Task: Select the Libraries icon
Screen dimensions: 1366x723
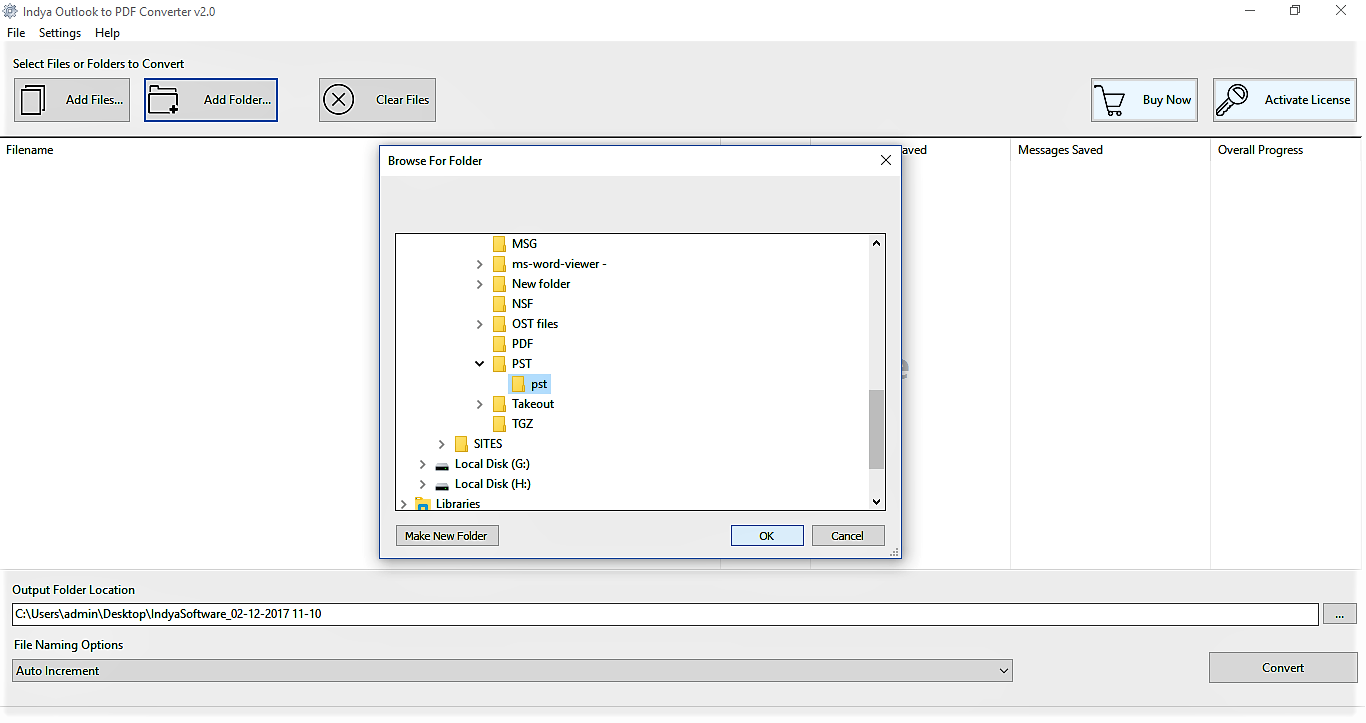Action: point(423,504)
